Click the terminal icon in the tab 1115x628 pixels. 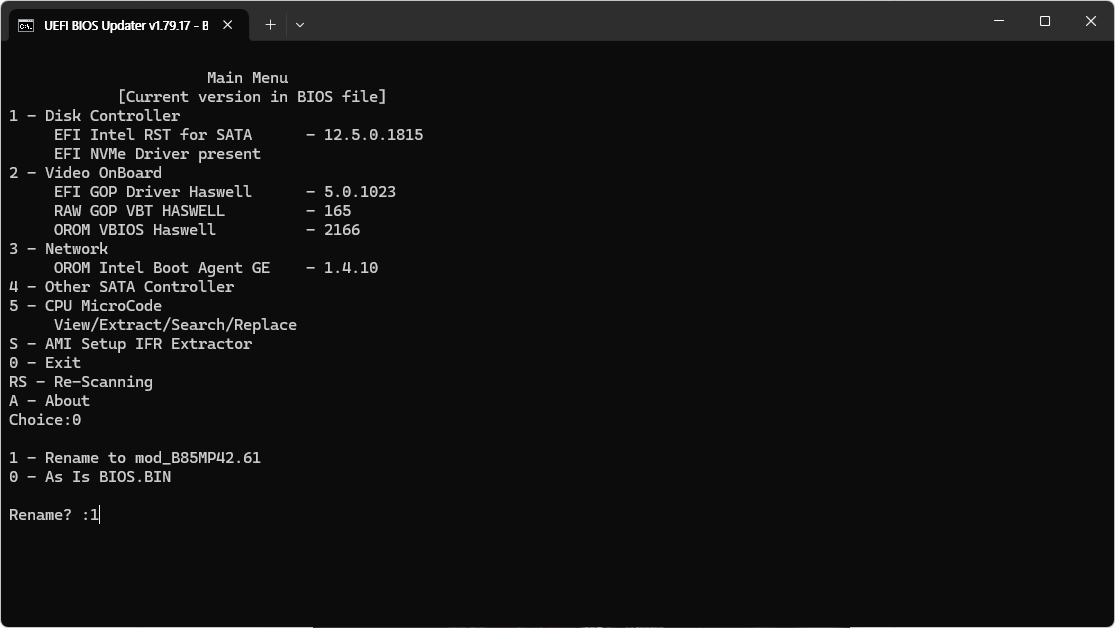[26, 26]
